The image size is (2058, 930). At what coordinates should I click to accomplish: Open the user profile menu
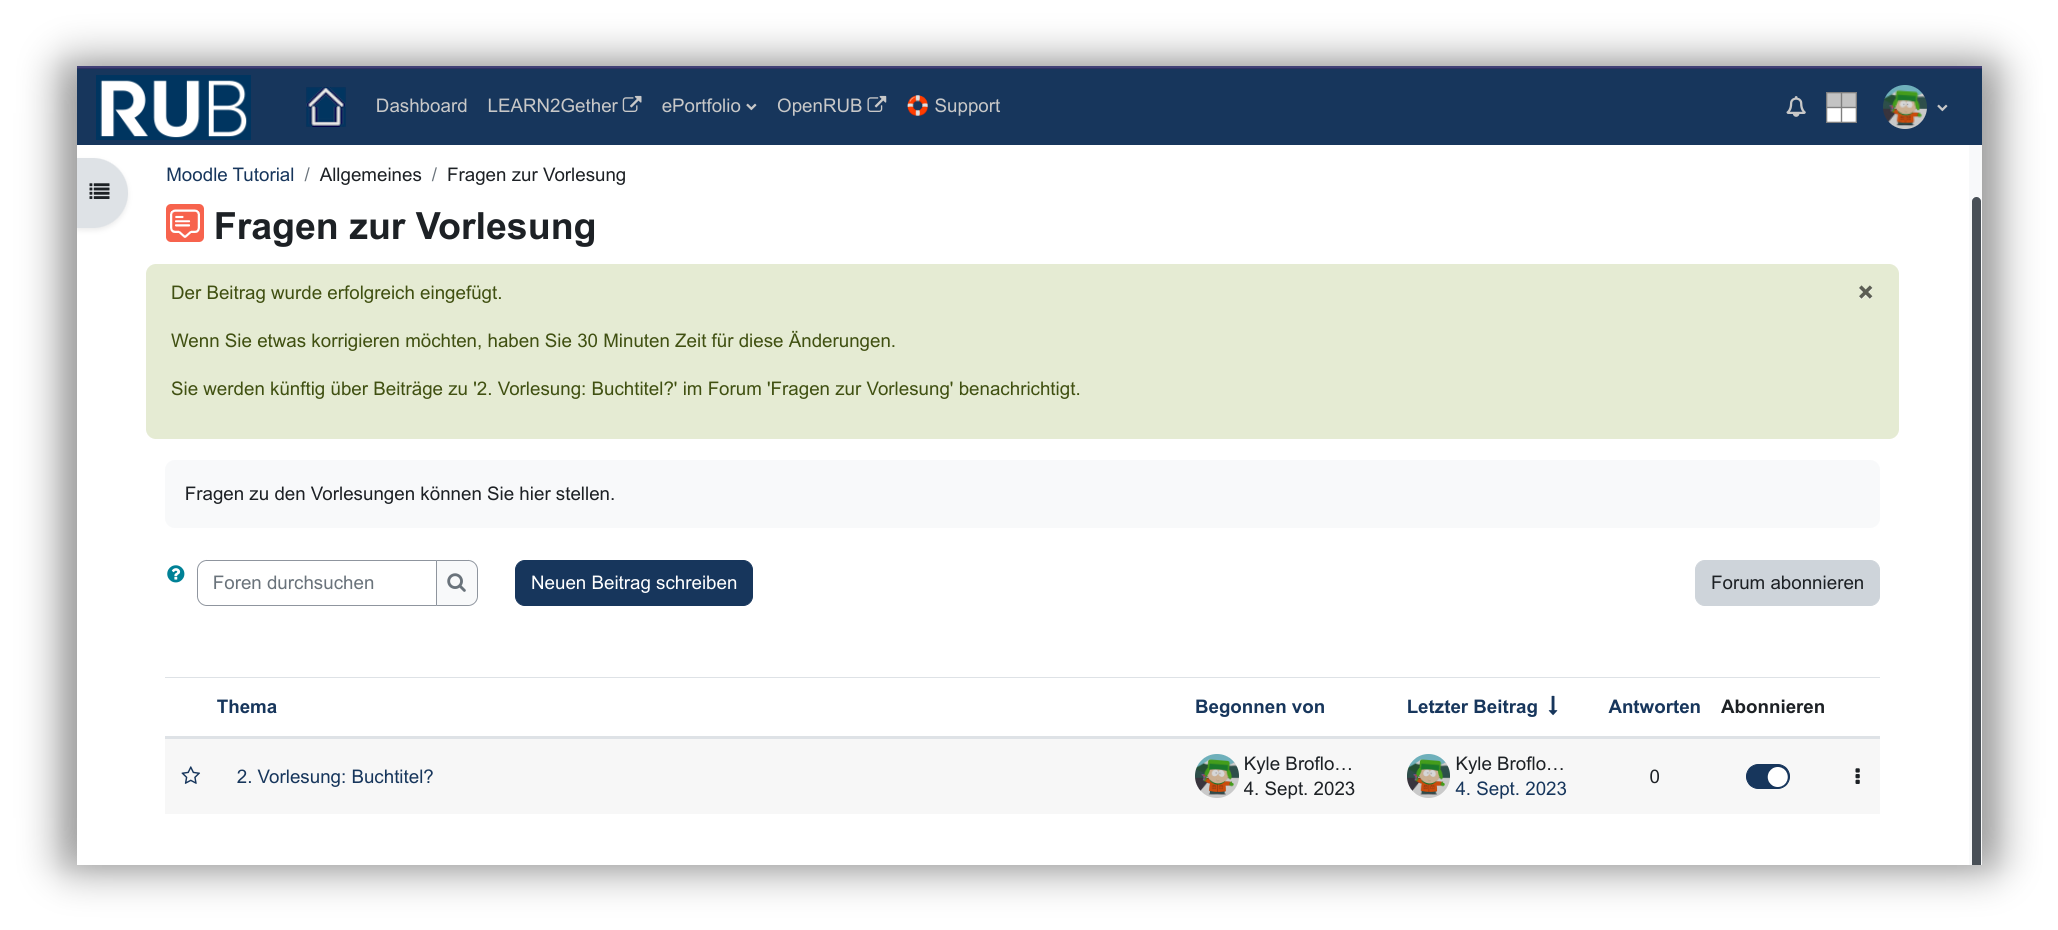[x=1914, y=107]
